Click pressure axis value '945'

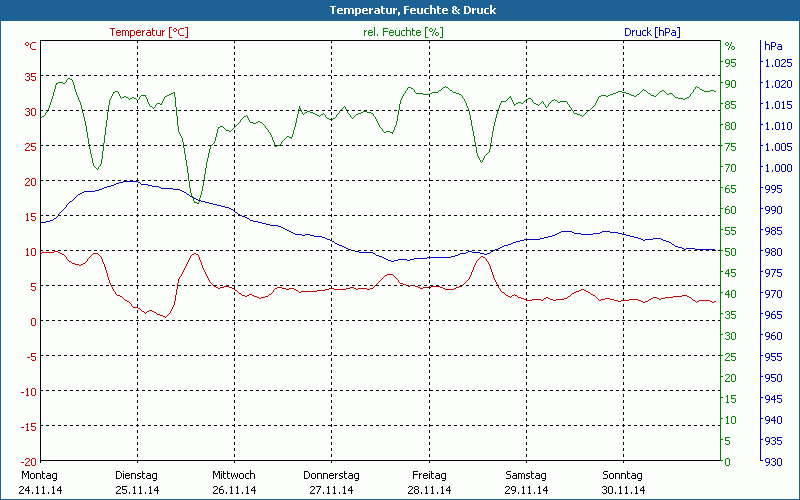773,399
